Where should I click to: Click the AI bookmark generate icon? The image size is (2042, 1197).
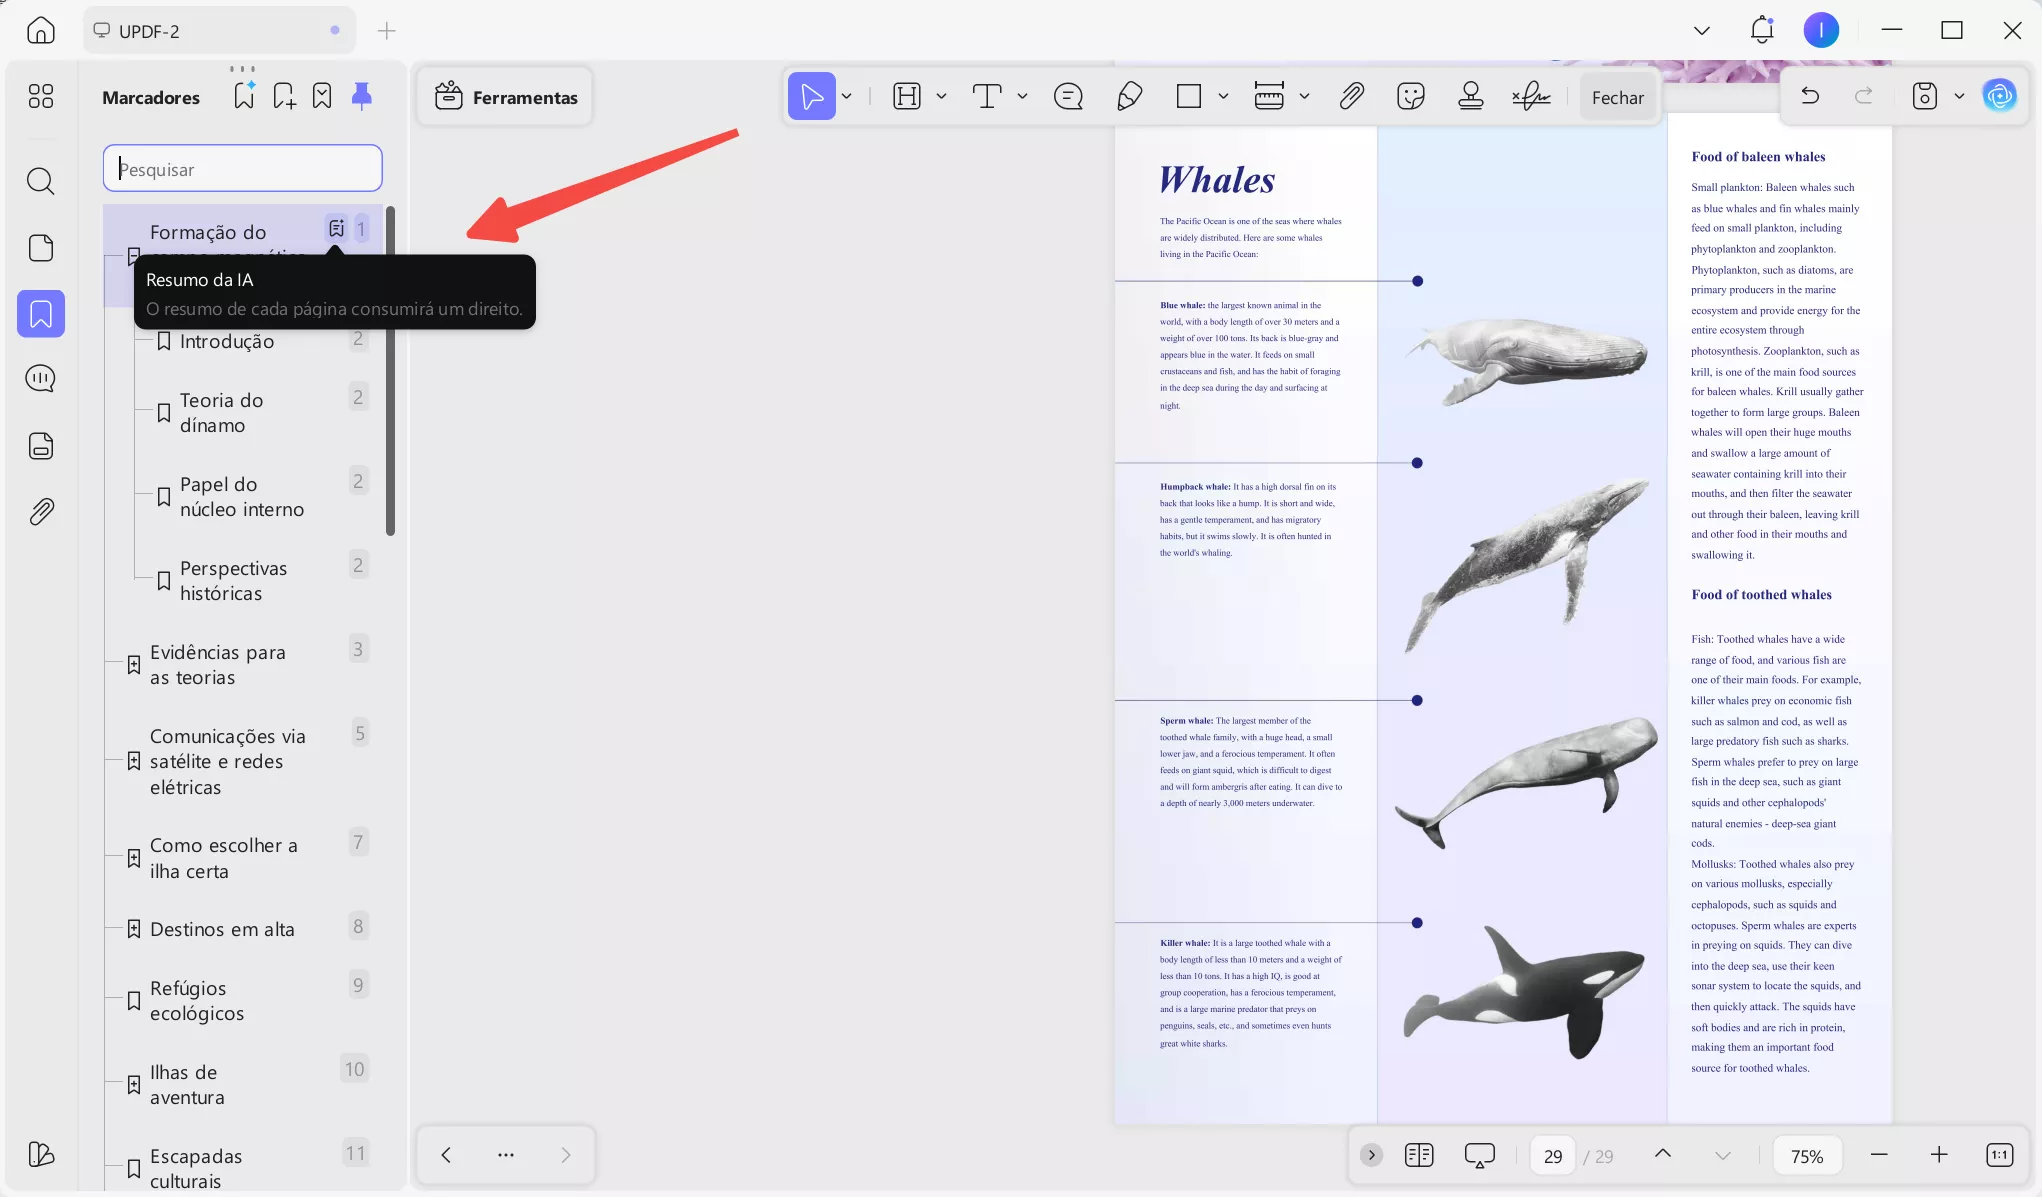point(244,96)
